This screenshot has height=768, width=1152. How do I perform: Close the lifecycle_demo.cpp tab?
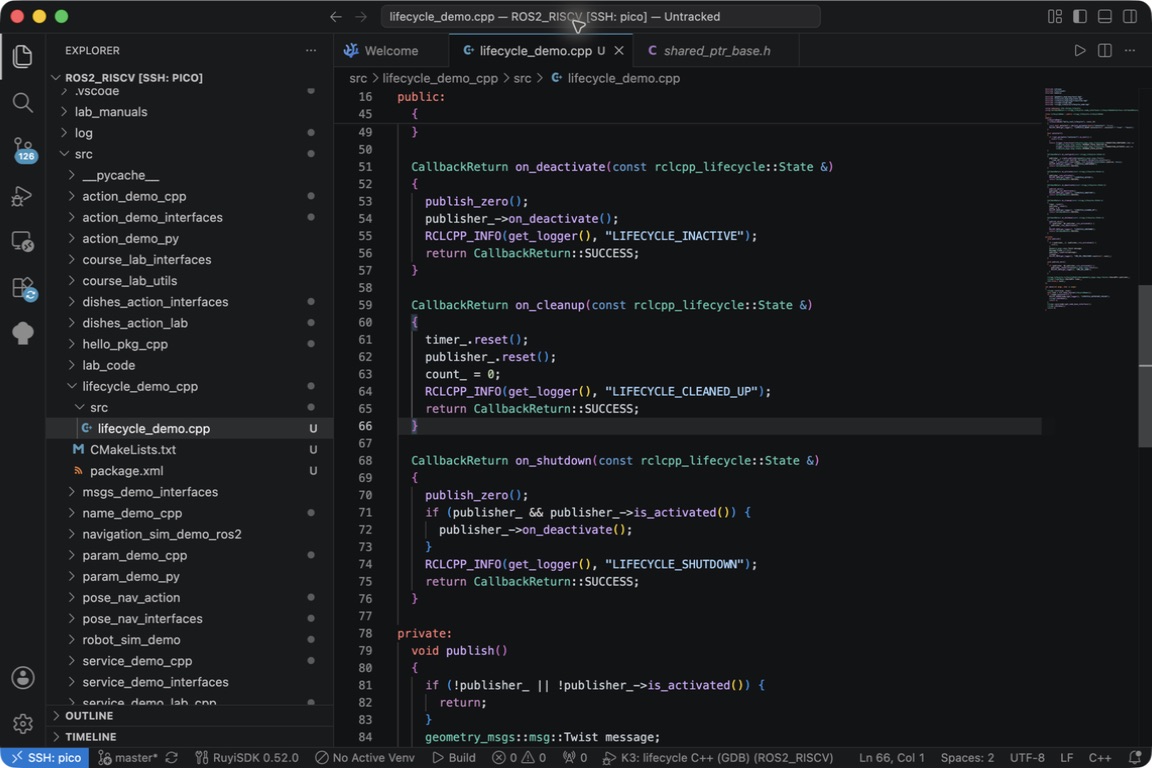(x=619, y=50)
